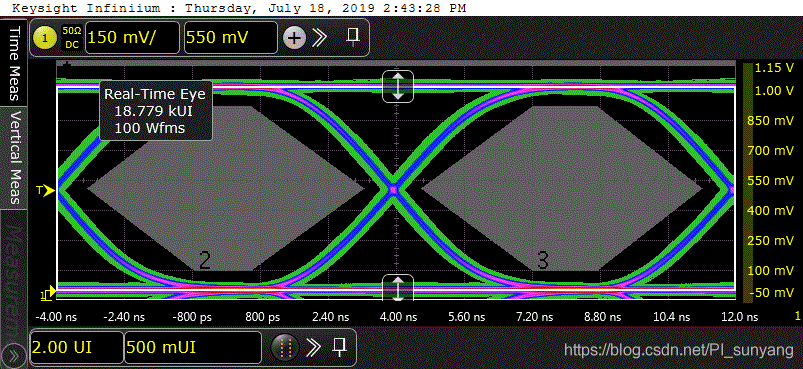Edit the 150 mV/ vertical scale field
The image size is (803, 369).
[132, 37]
